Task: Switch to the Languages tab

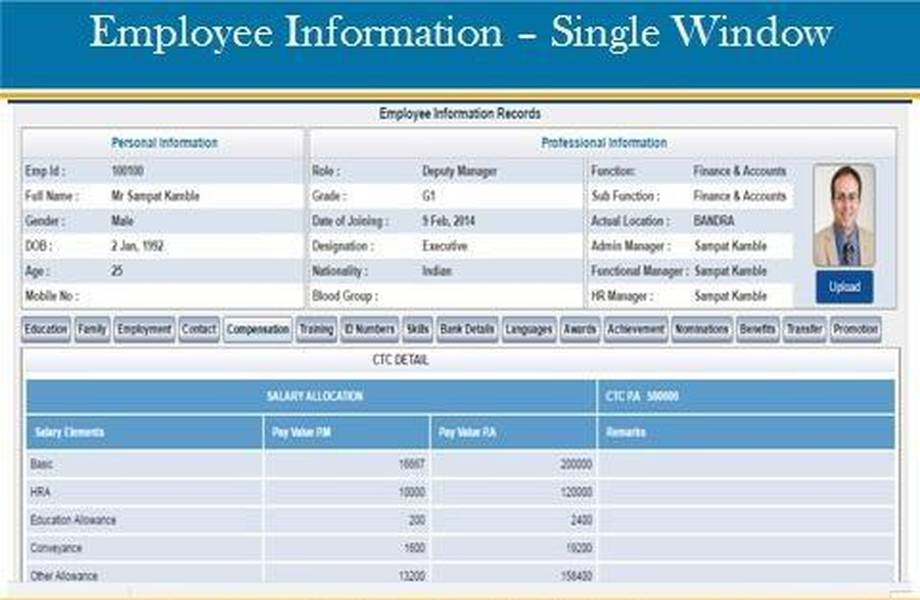Action: [529, 329]
